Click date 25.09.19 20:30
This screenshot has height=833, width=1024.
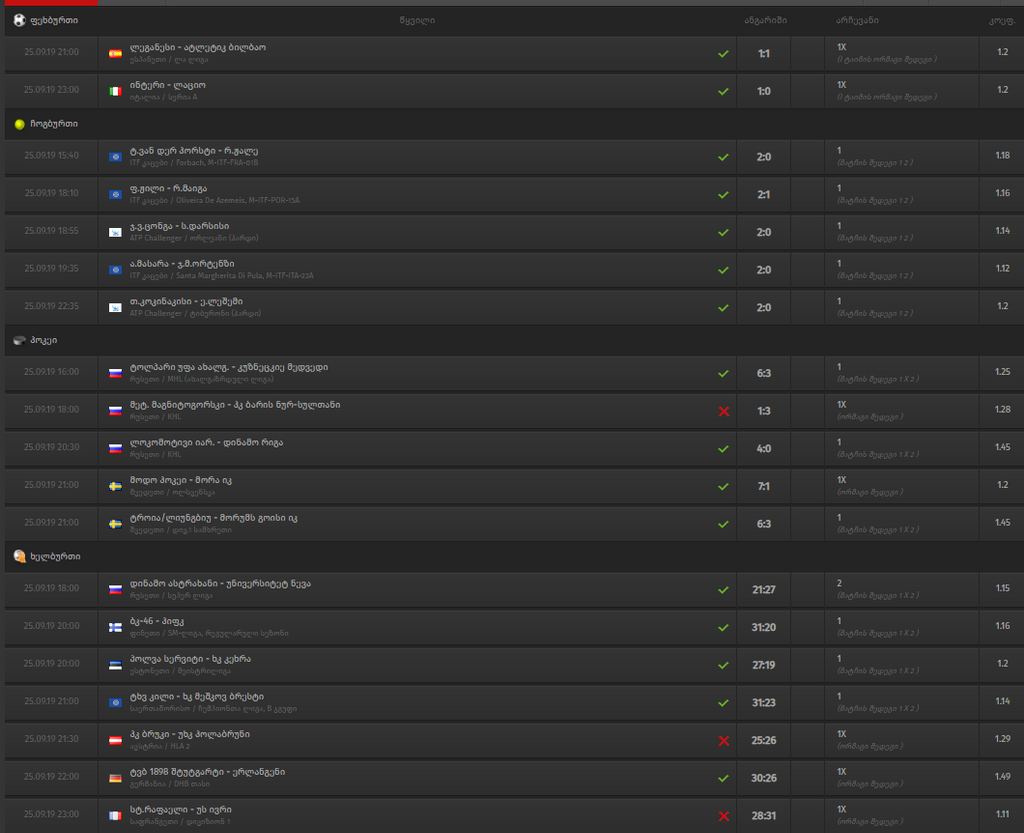click(52, 447)
